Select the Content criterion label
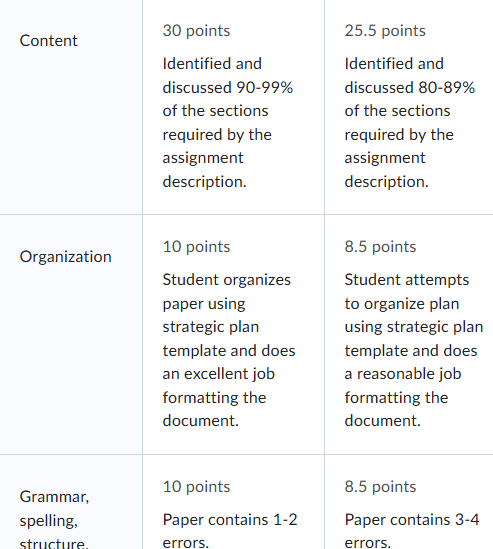 coord(48,41)
